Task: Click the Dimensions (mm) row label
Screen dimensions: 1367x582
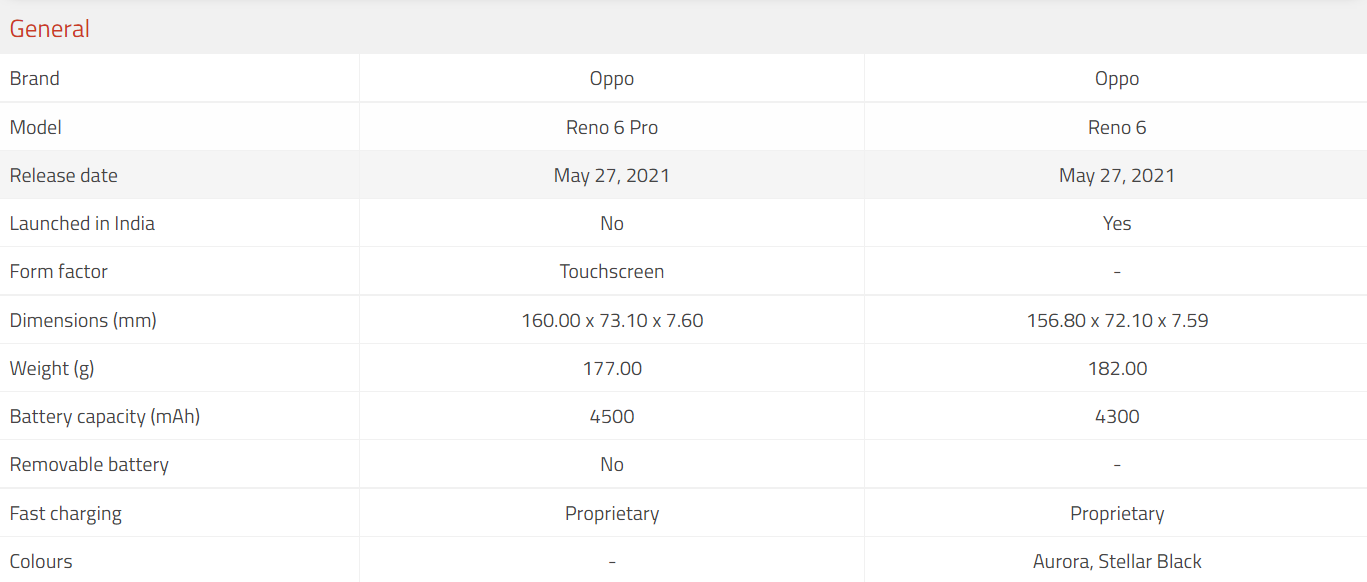Action: coord(83,320)
